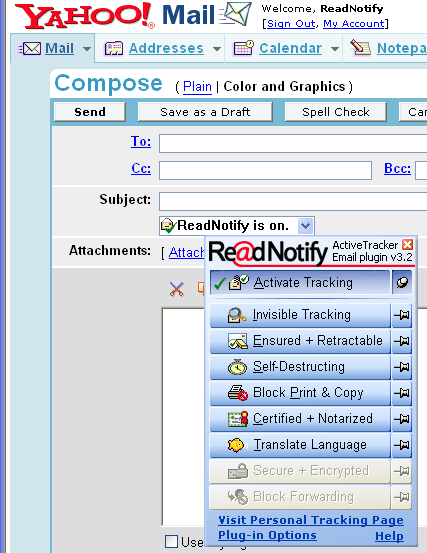This screenshot has height=553, width=427.
Task: Switch compose mode to Plain
Action: tap(197, 86)
